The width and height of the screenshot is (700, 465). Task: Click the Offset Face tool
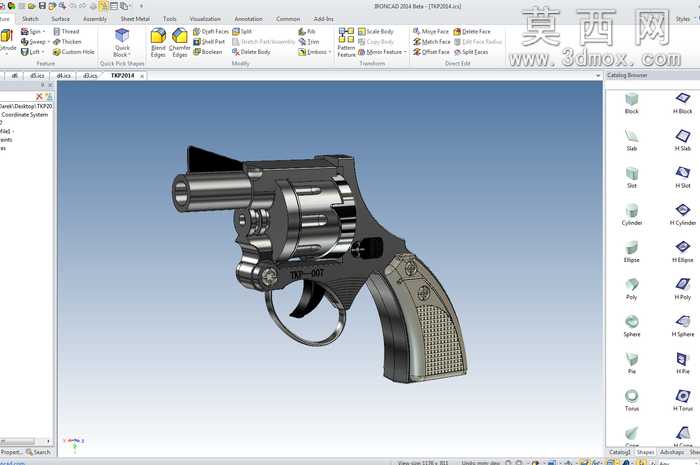(431, 52)
